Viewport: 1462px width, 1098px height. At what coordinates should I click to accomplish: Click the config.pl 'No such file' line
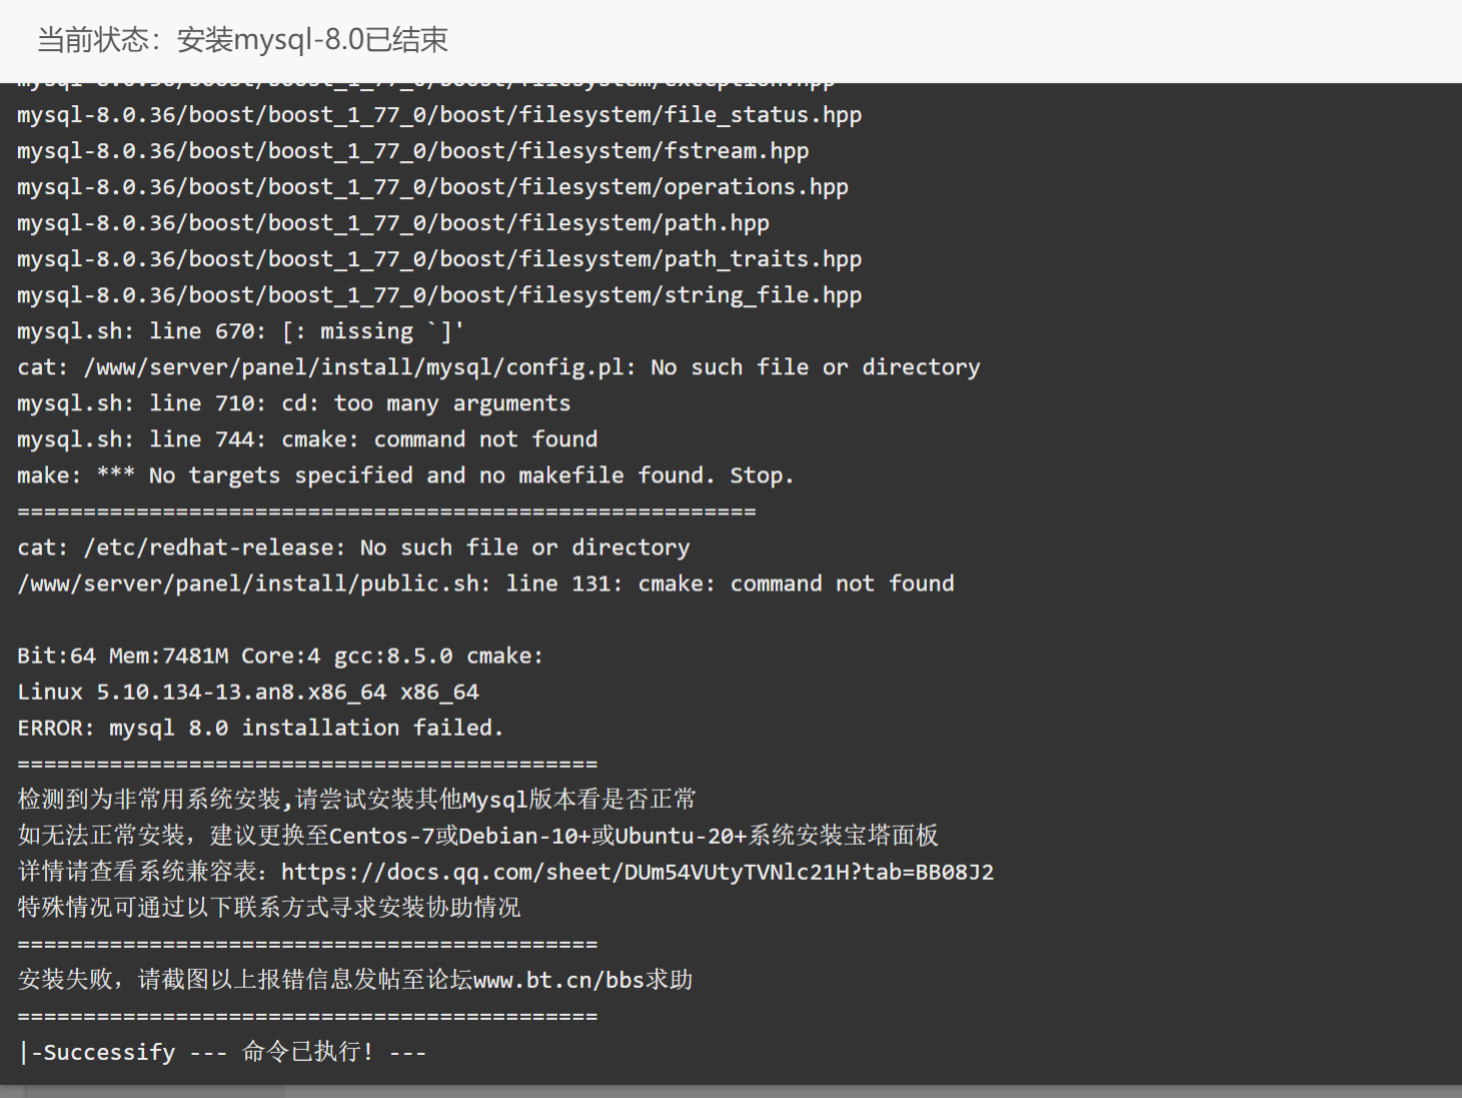498,367
